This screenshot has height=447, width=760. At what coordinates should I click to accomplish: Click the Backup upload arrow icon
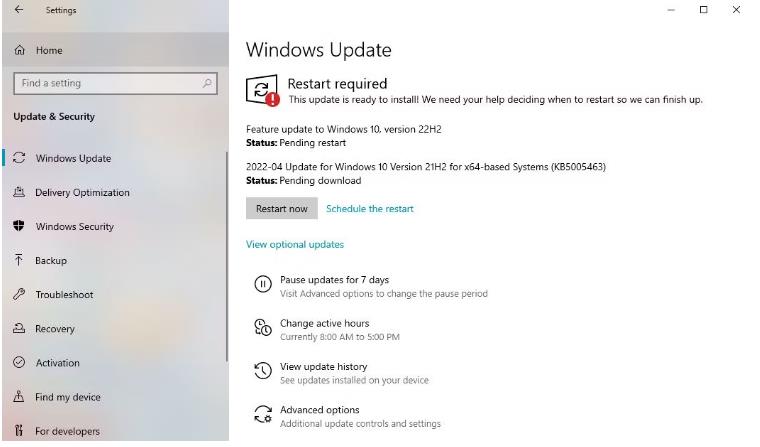(19, 260)
